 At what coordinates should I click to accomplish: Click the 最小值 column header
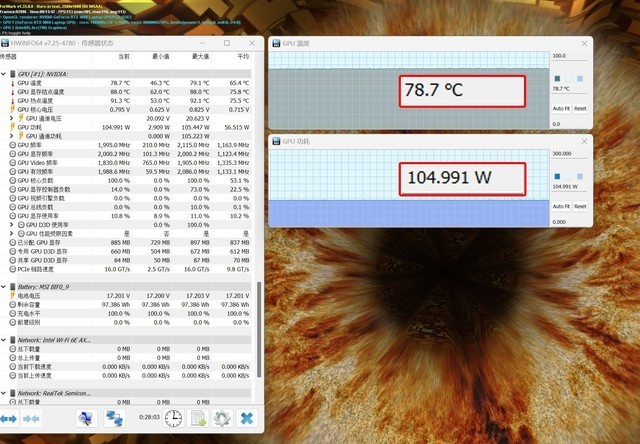point(161,57)
